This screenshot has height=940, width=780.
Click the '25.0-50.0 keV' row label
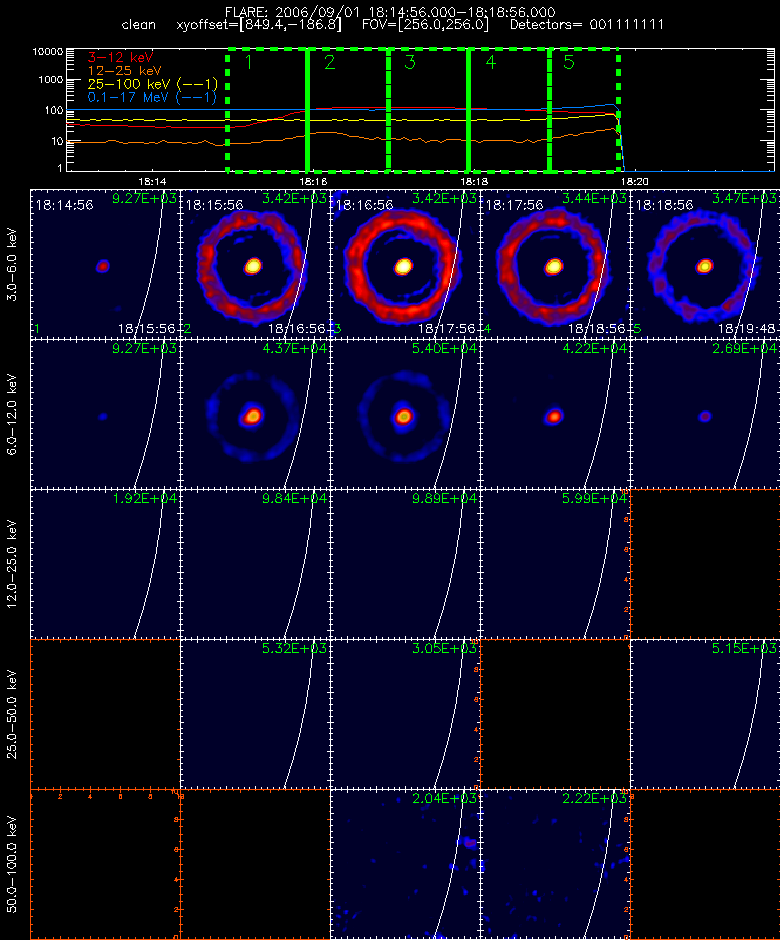(12, 714)
